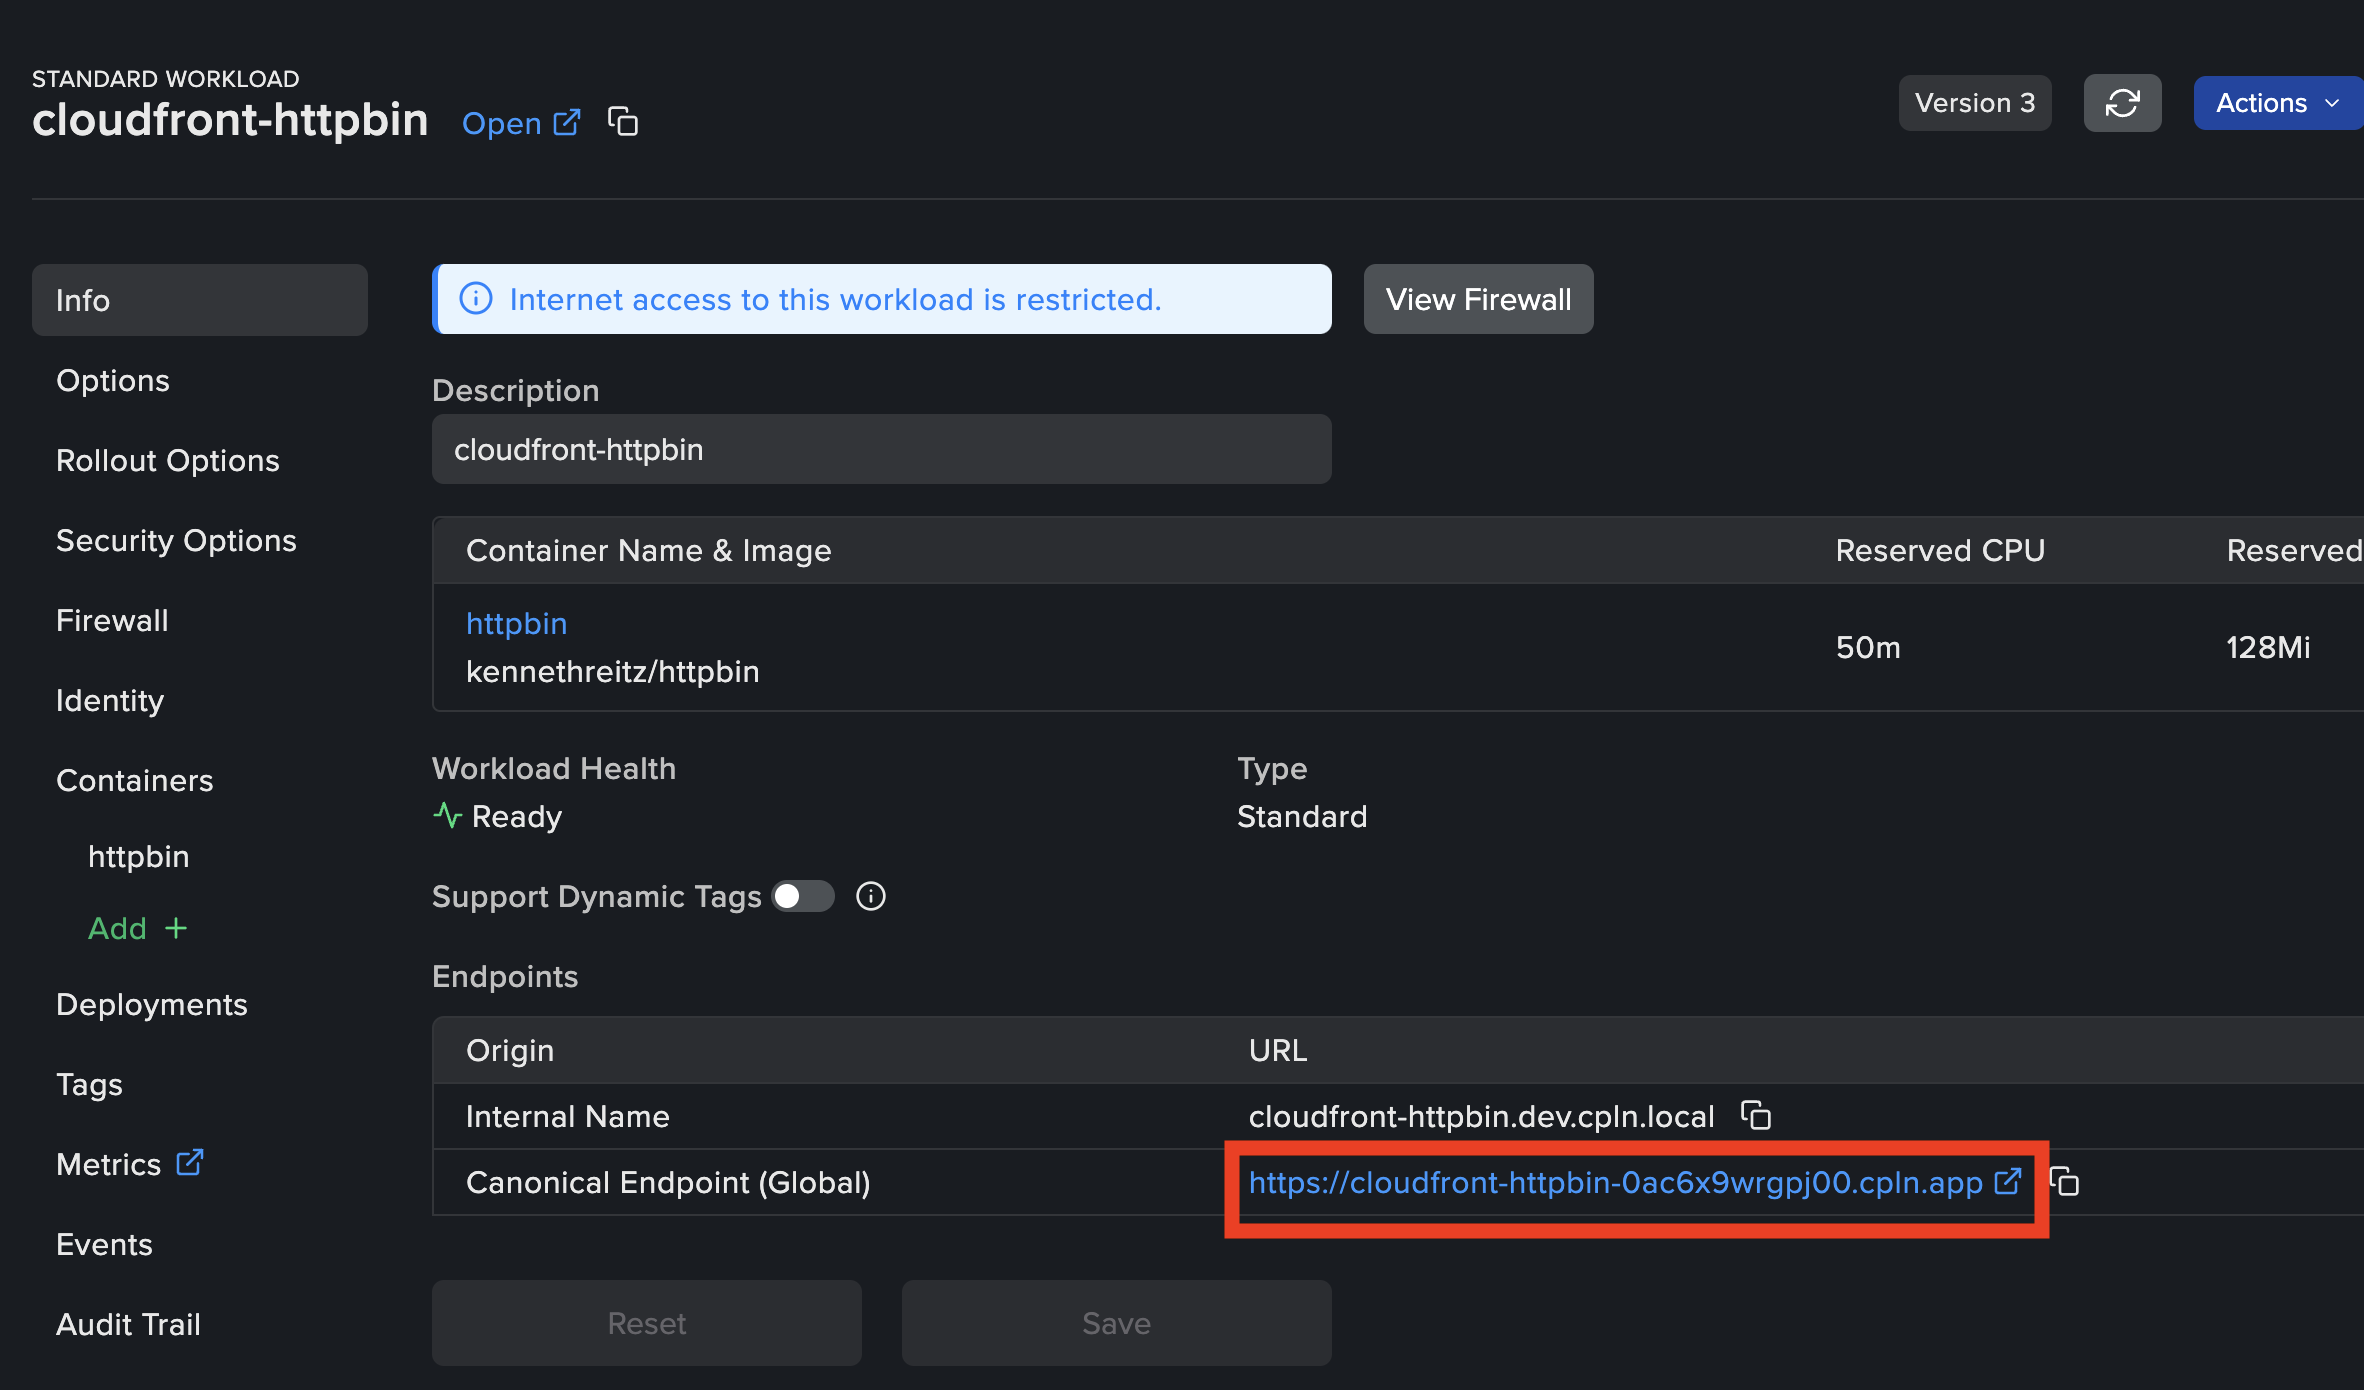Screen dimensions: 2364x1390
Task: Copy the canonical endpoint URL
Action: click(2066, 1182)
